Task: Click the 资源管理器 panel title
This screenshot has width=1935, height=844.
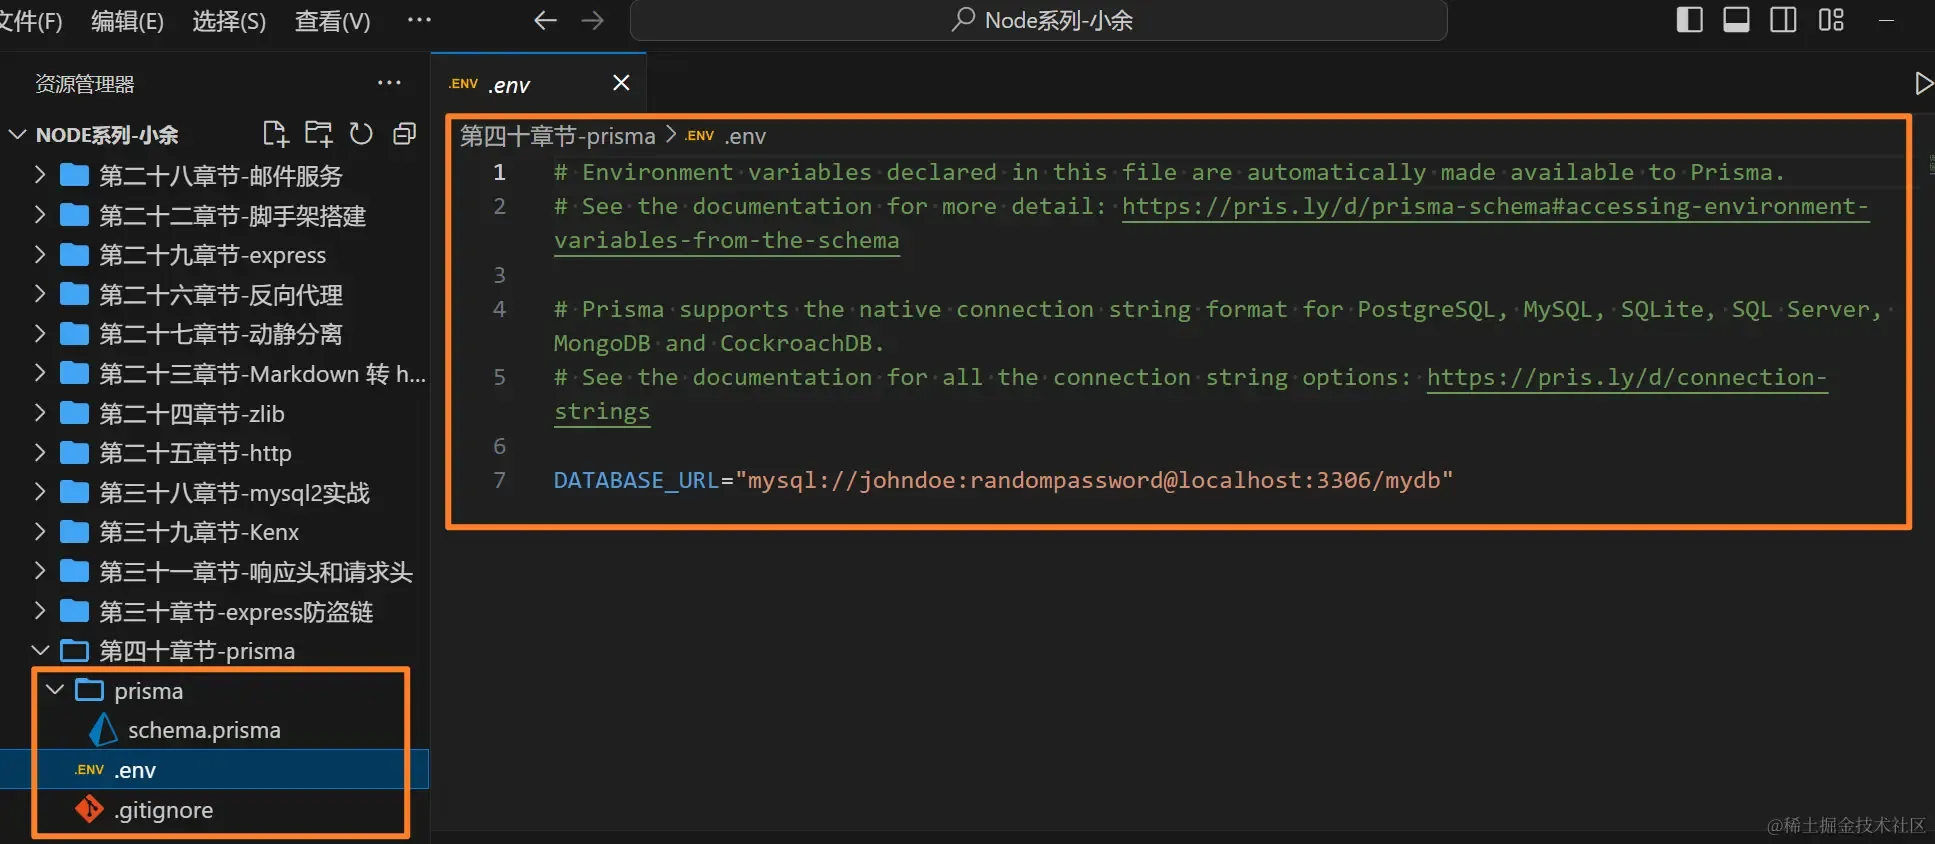Action: 85,84
